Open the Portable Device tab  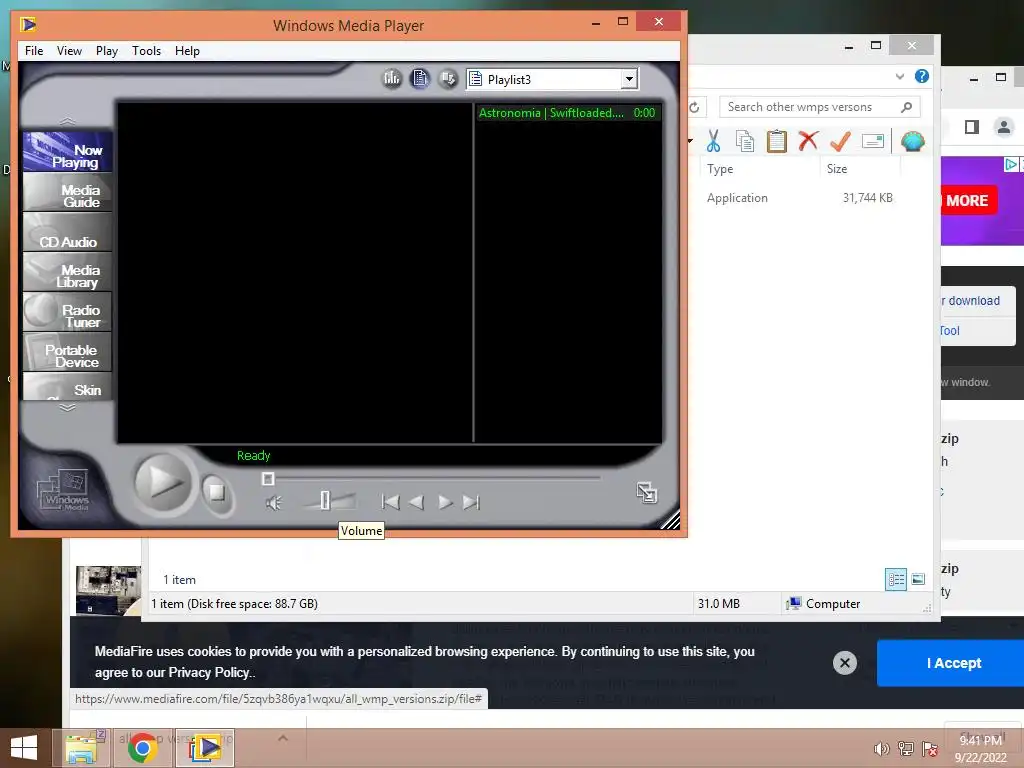pyautogui.click(x=68, y=352)
